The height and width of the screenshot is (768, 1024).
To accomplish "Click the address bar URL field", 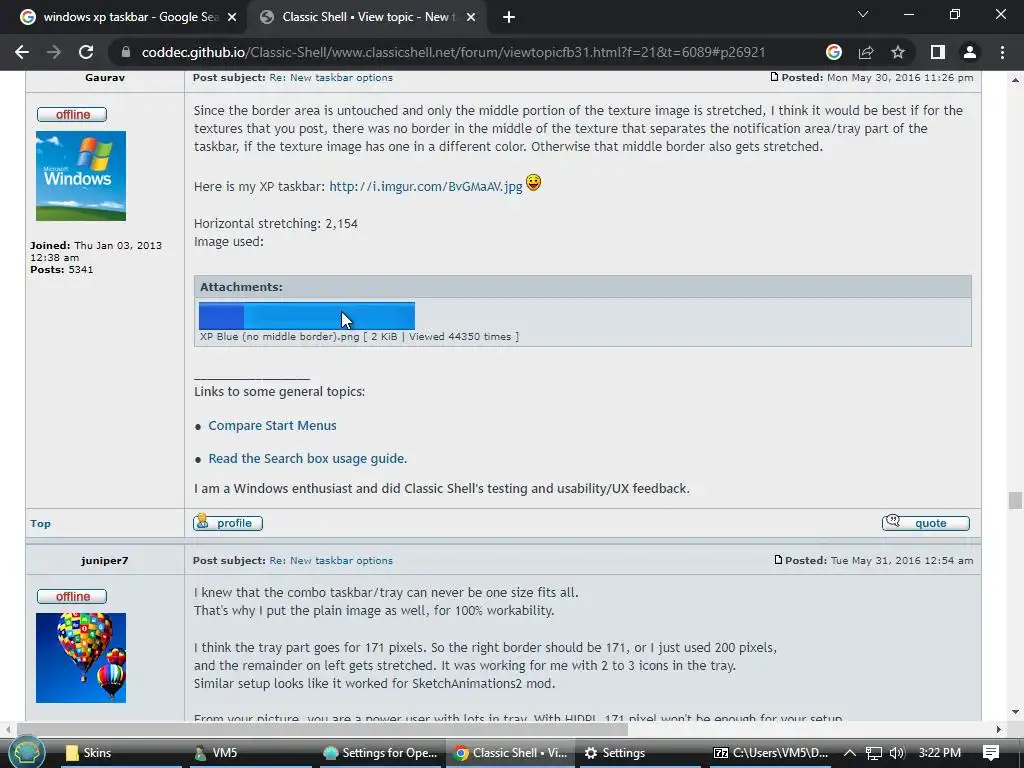I will [x=453, y=52].
